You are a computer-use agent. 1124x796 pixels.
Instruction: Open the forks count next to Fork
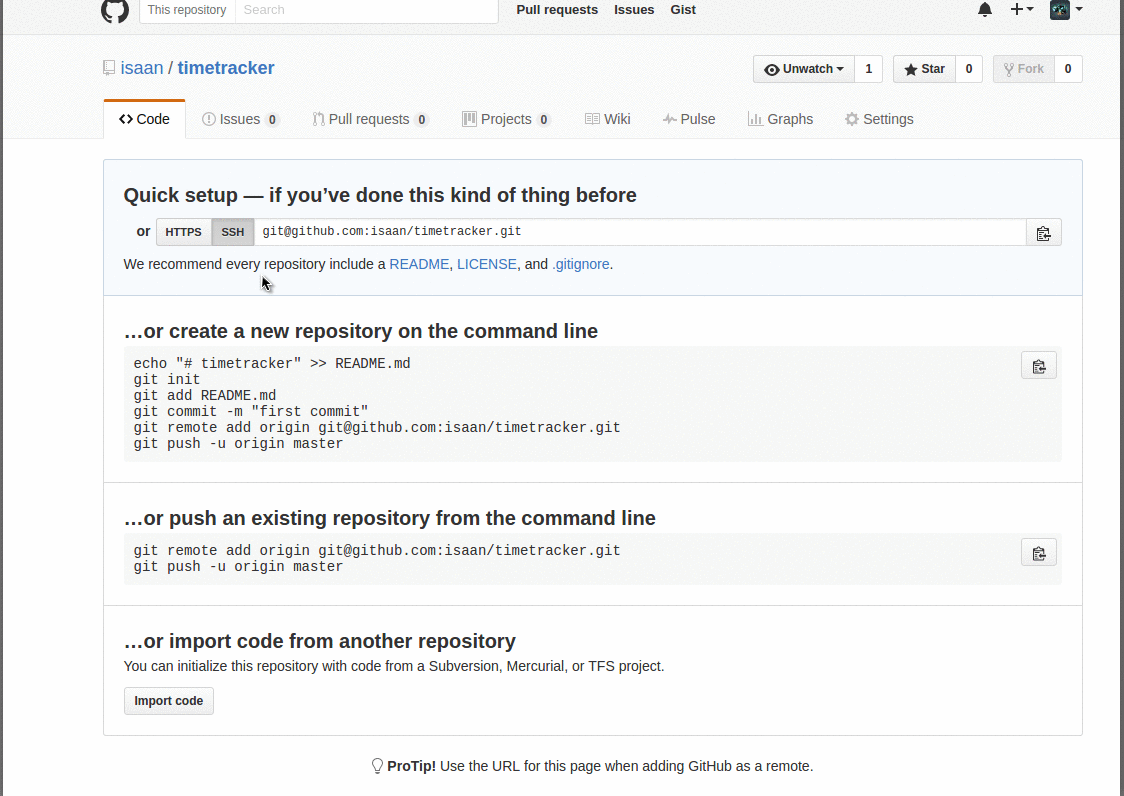click(1068, 69)
